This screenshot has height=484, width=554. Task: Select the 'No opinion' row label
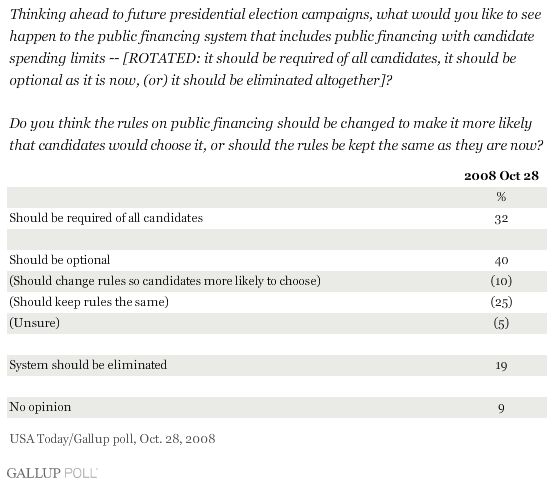coord(40,407)
